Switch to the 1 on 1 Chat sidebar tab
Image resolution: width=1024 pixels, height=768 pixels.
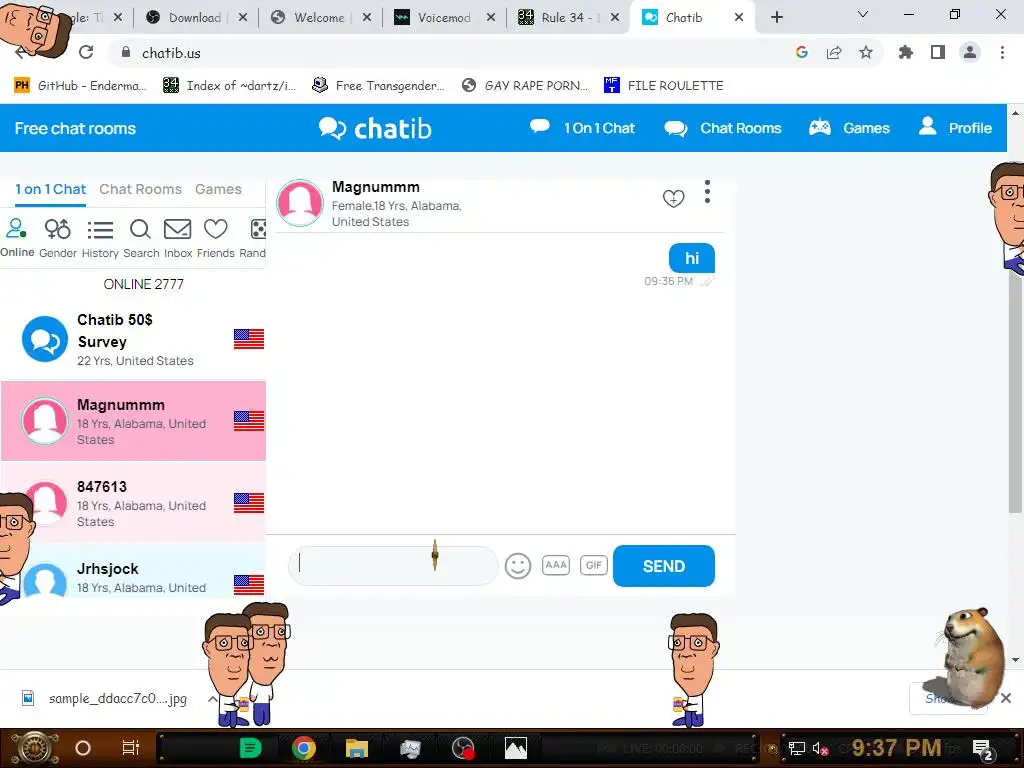[50, 189]
